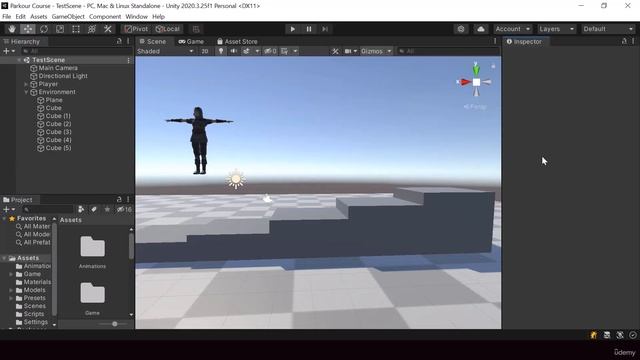The image size is (640, 360).
Task: Select the Inspector tab
Action: pyautogui.click(x=524, y=42)
